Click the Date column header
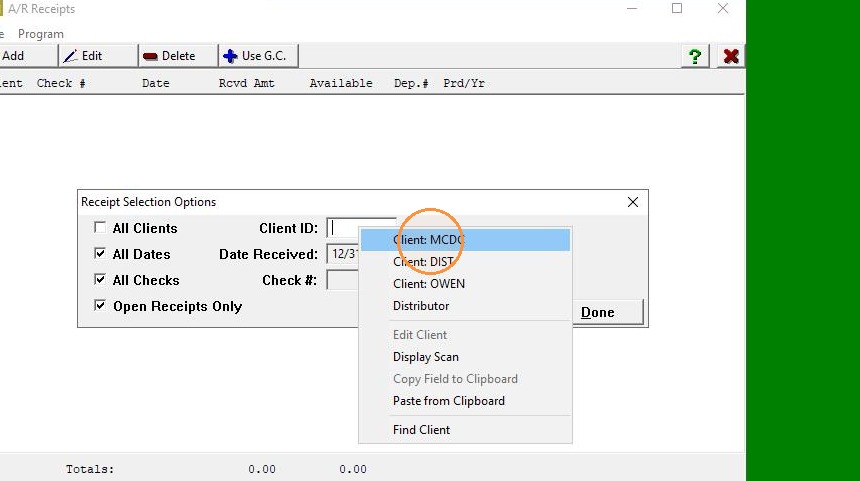The image size is (860, 481). [156, 83]
